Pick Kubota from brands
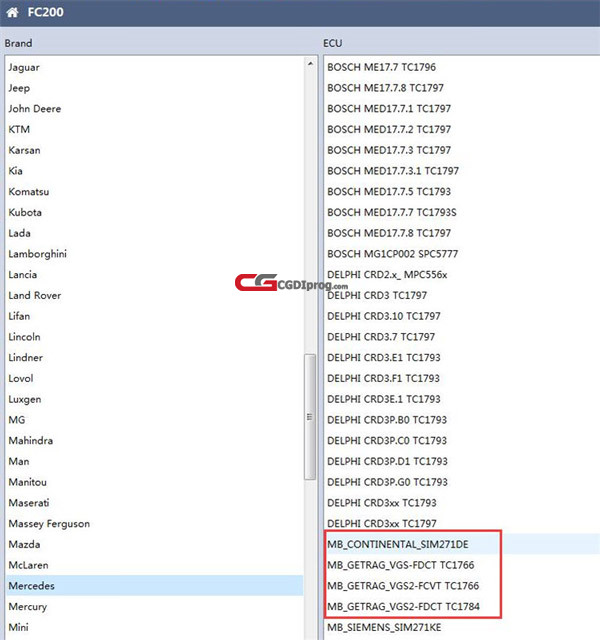The height and width of the screenshot is (640, 600). tap(25, 213)
